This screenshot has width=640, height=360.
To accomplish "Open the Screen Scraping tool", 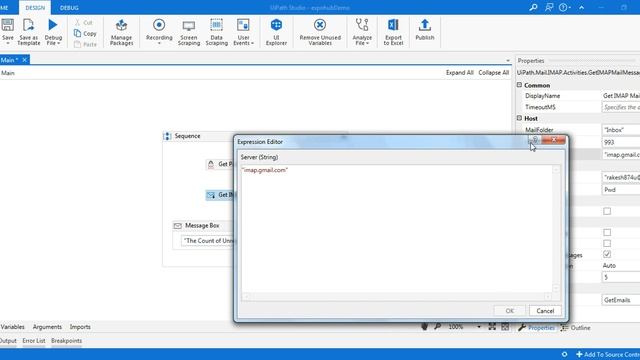I will pyautogui.click(x=189, y=32).
